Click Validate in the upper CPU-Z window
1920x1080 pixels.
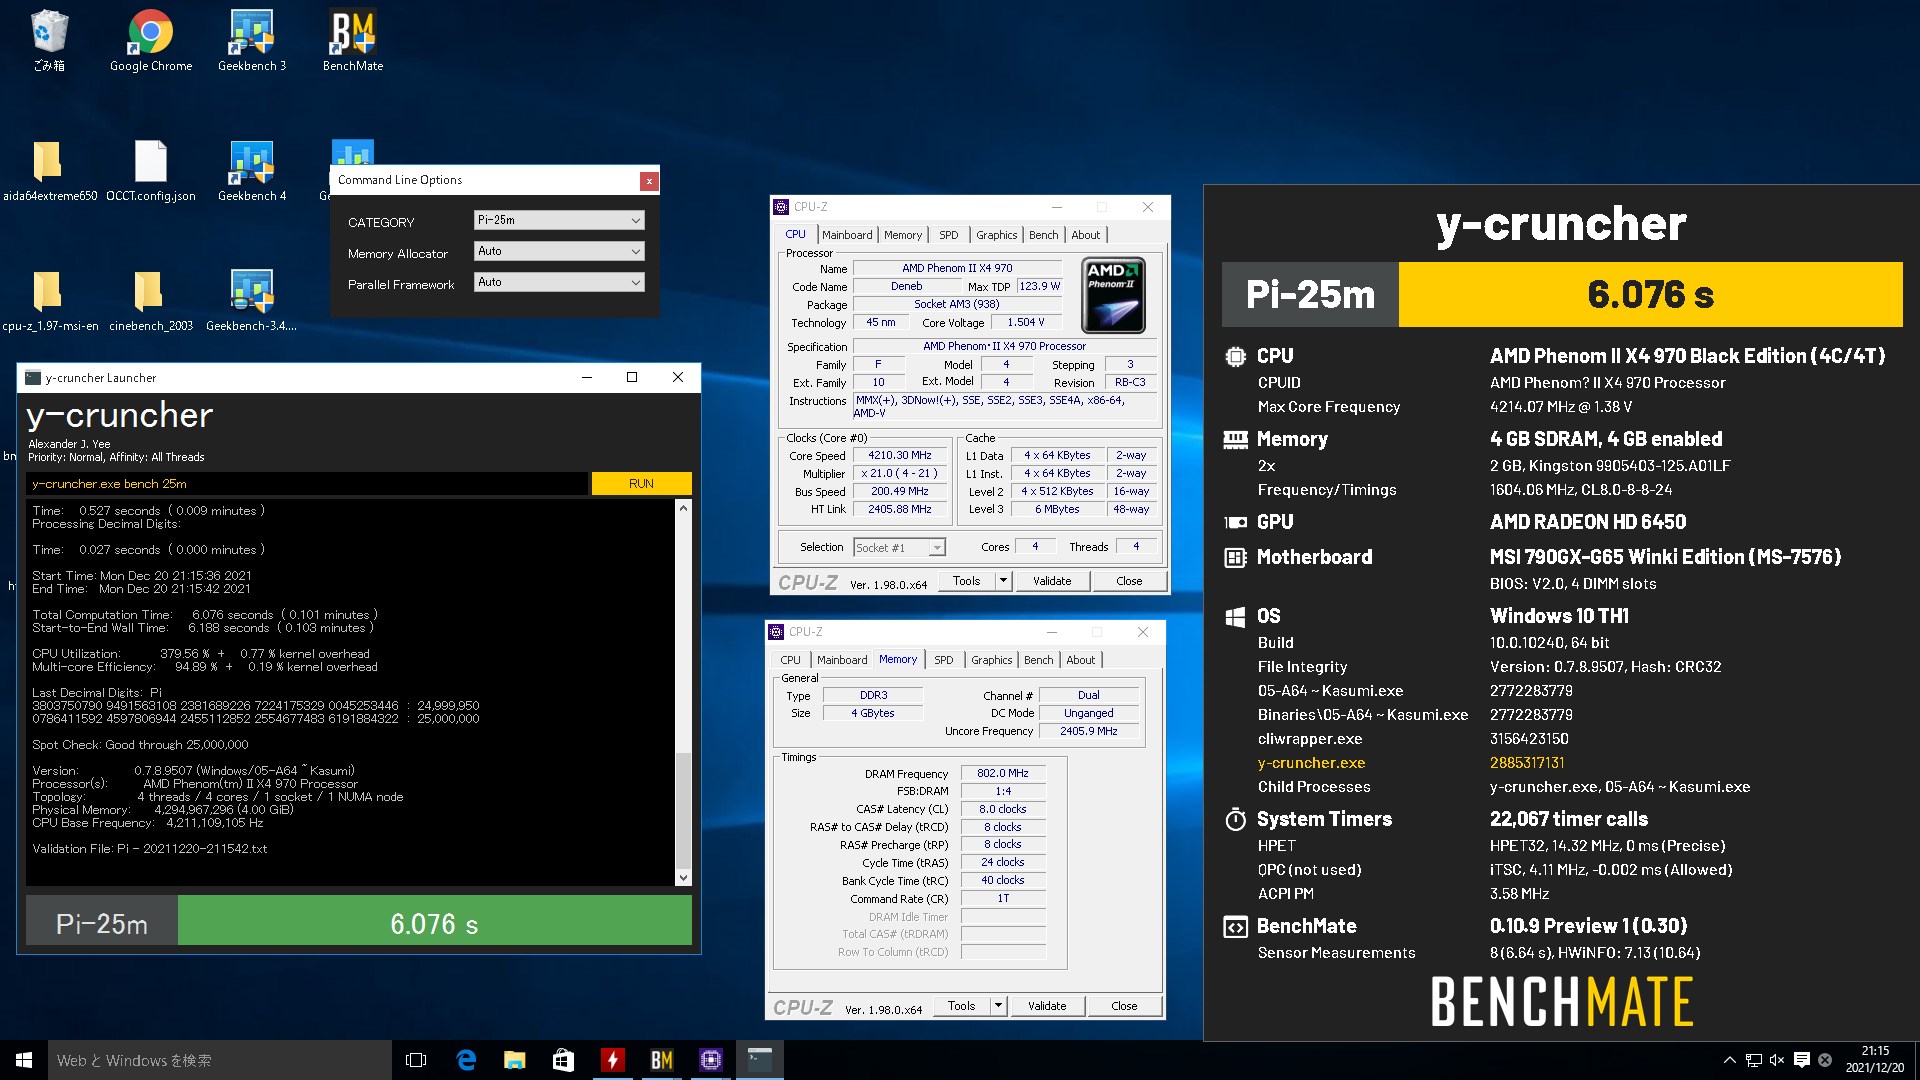[1052, 581]
